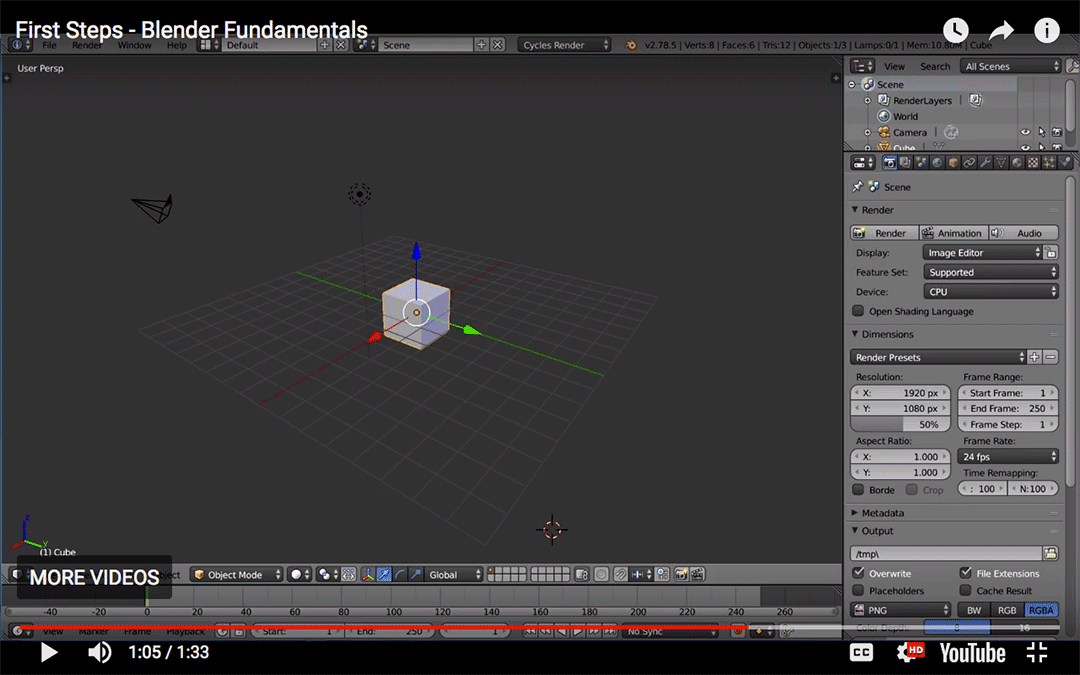Toggle Camera visibility eye in outliner
This screenshot has height=675, width=1080.
pos(1026,132)
